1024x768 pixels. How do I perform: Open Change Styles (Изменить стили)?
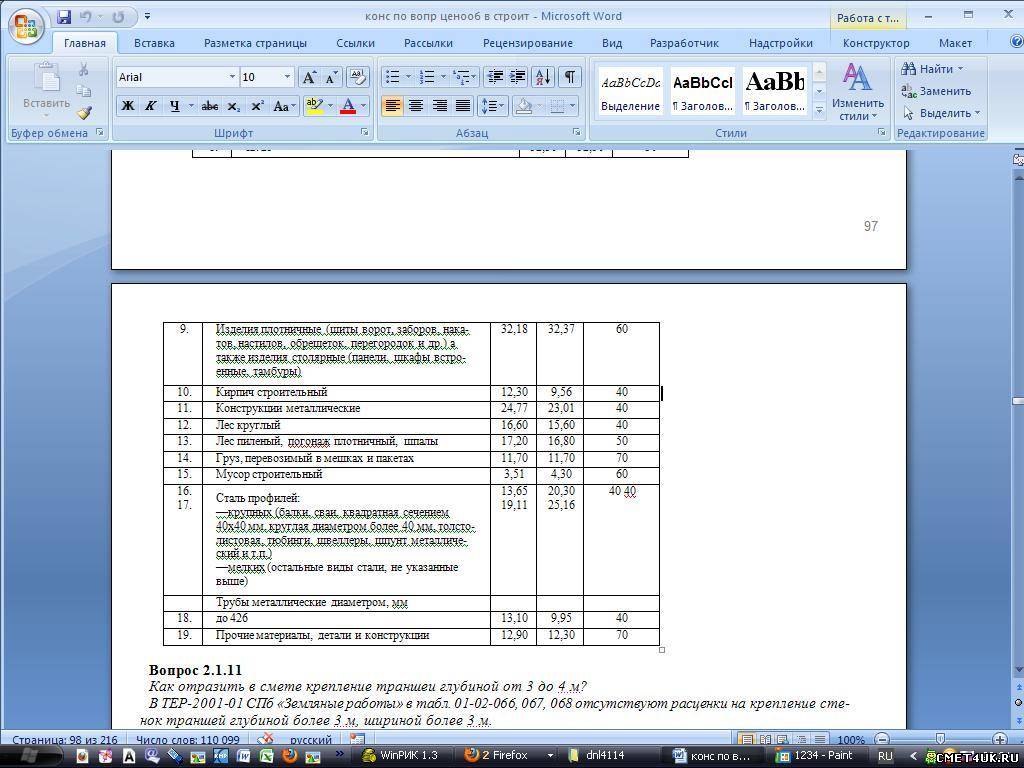pyautogui.click(x=857, y=91)
